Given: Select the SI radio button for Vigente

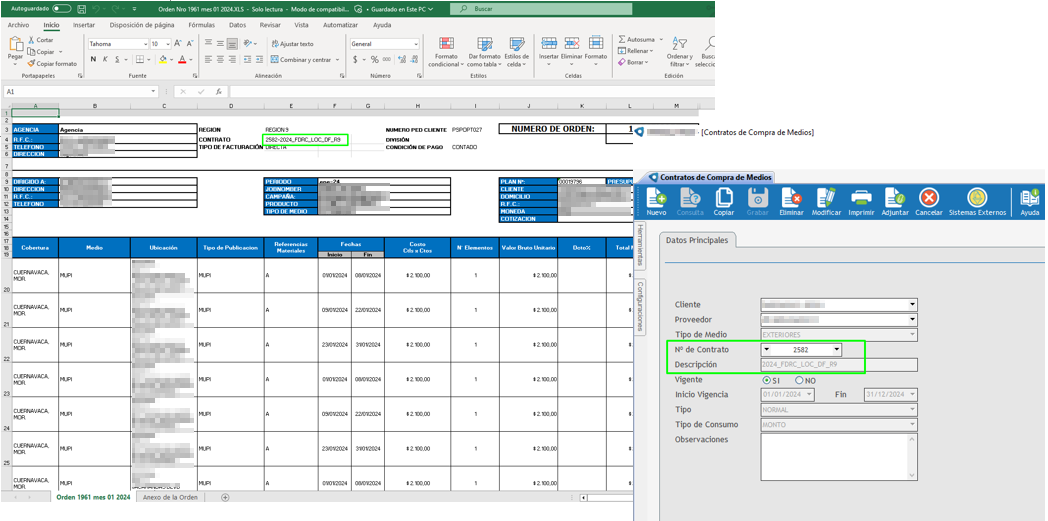Looking at the screenshot, I should 767,380.
